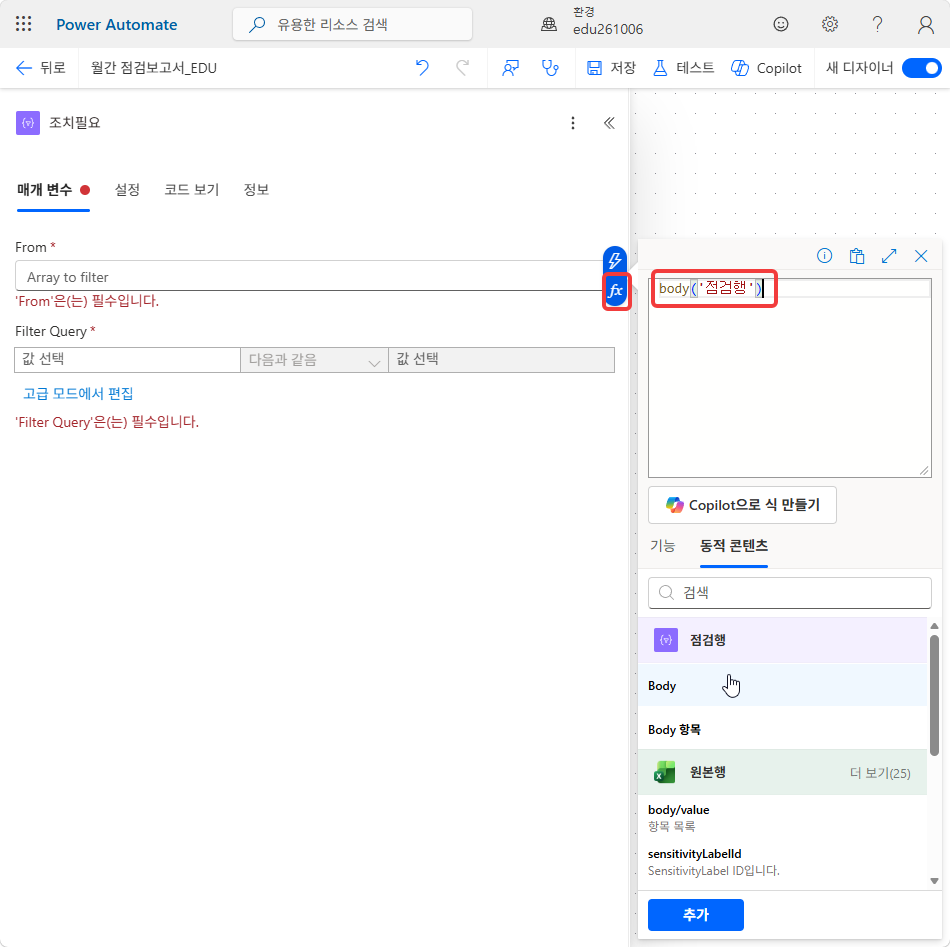
Task: Open the 코드 보기 tab
Action: click(191, 190)
